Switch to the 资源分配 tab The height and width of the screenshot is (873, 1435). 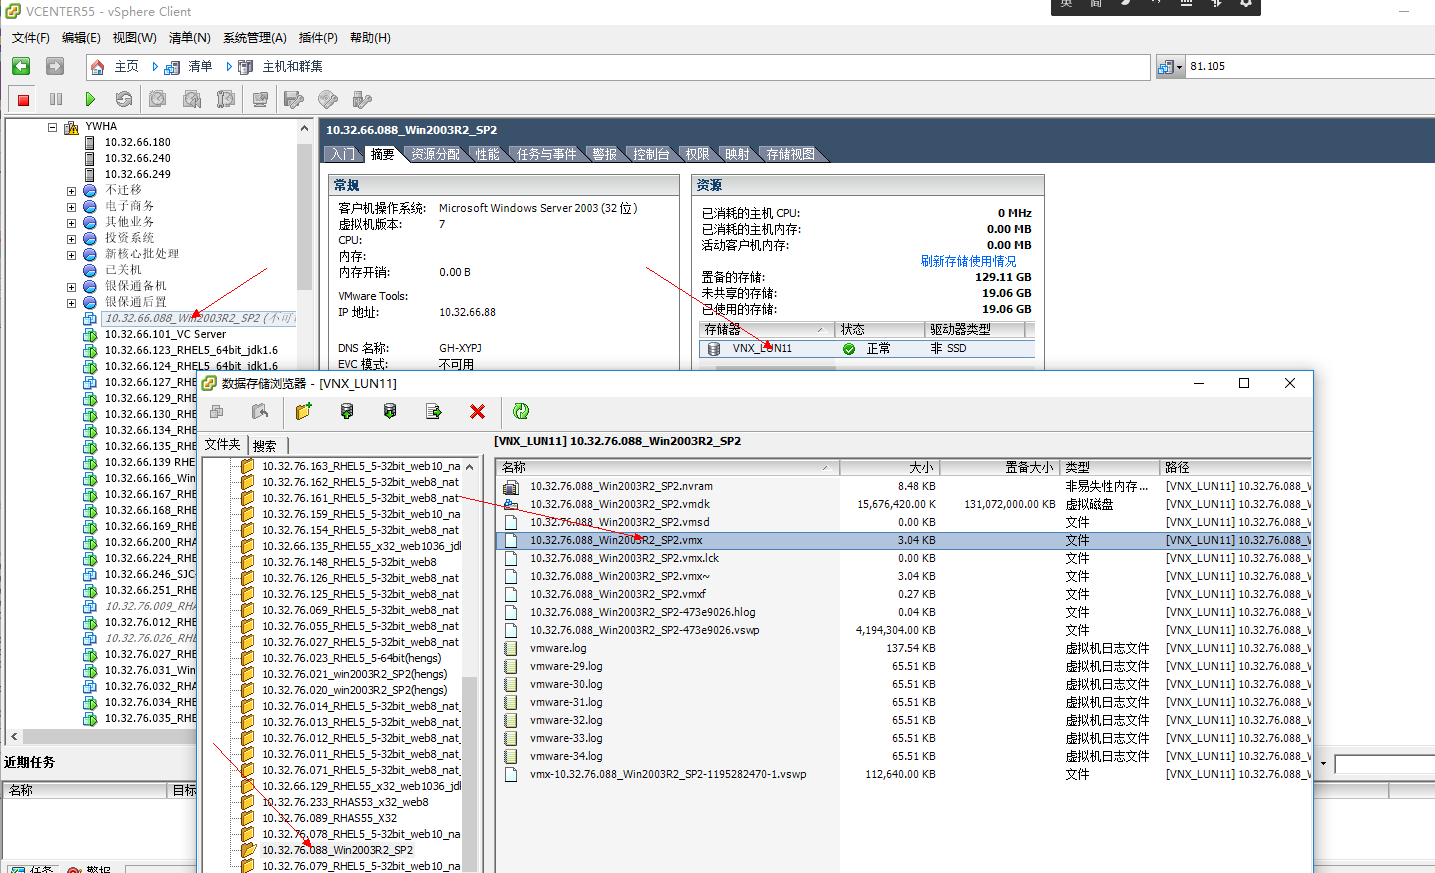(435, 154)
